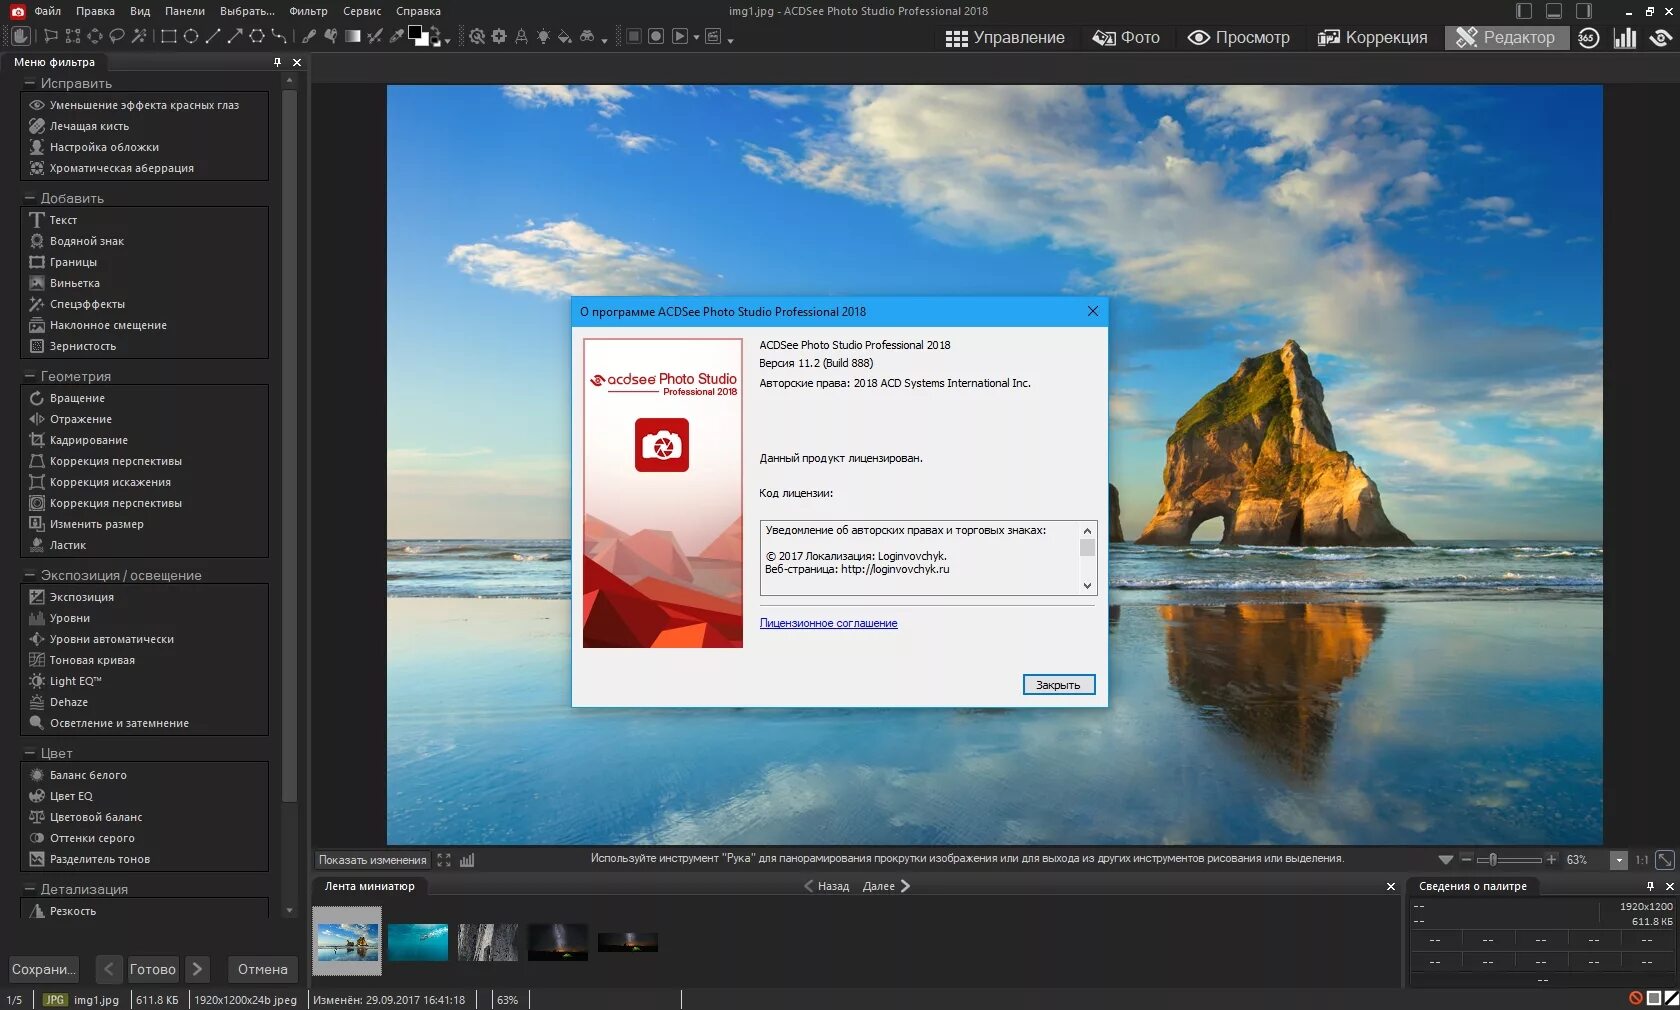This screenshot has width=1680, height=1010.
Task: Switch to Просмотр mode tab
Action: point(1238,37)
